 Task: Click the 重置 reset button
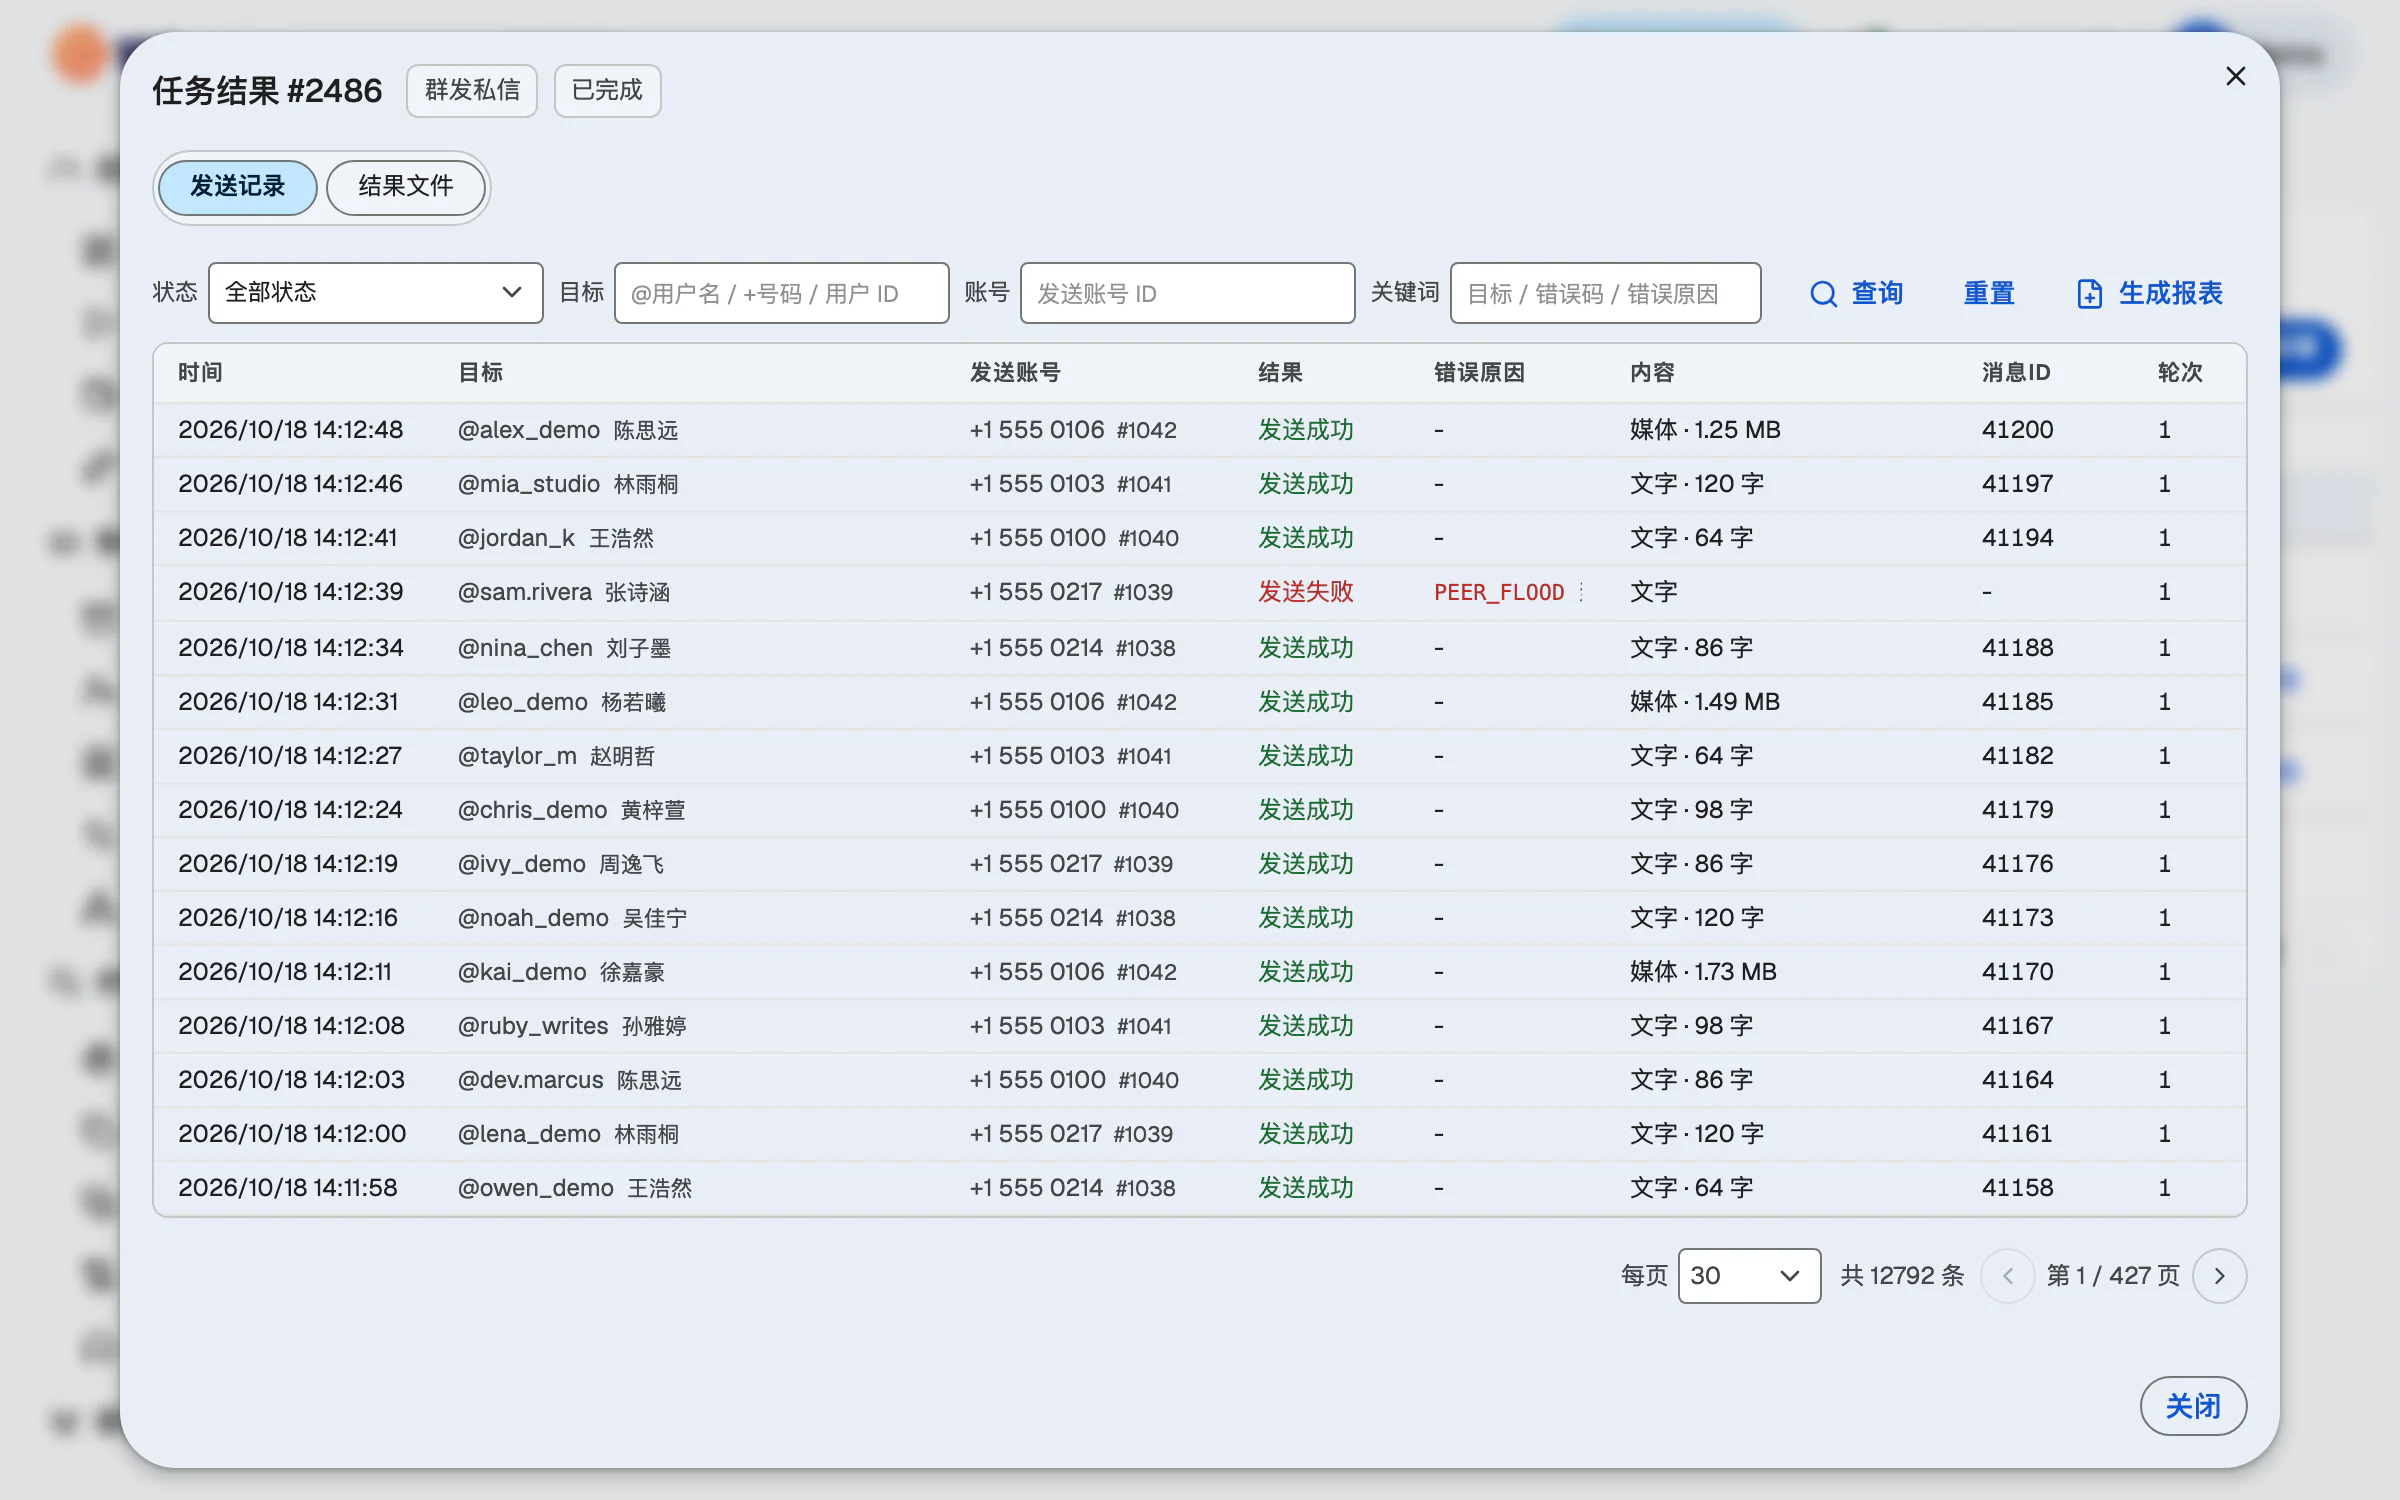(1989, 293)
